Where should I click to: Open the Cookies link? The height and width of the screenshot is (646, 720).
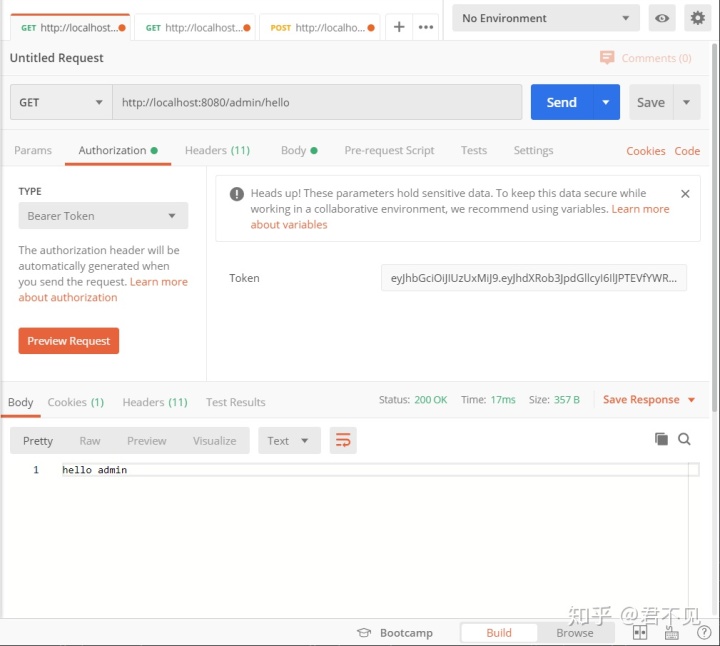tap(646, 151)
